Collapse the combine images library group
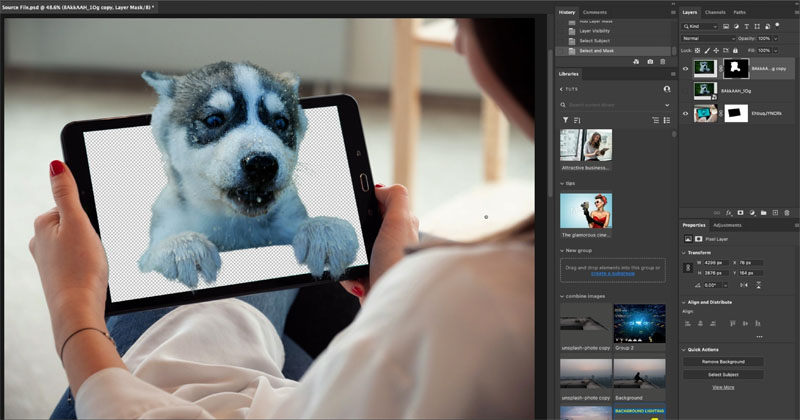The image size is (800, 420). click(x=562, y=296)
